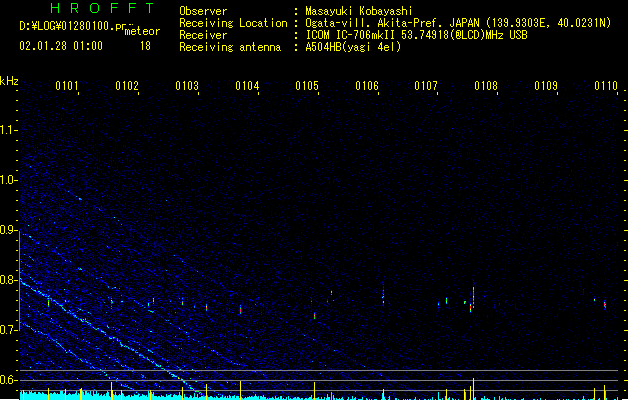Click the 0104 time marker
Viewport: 629px width, 400px height.
pos(247,86)
